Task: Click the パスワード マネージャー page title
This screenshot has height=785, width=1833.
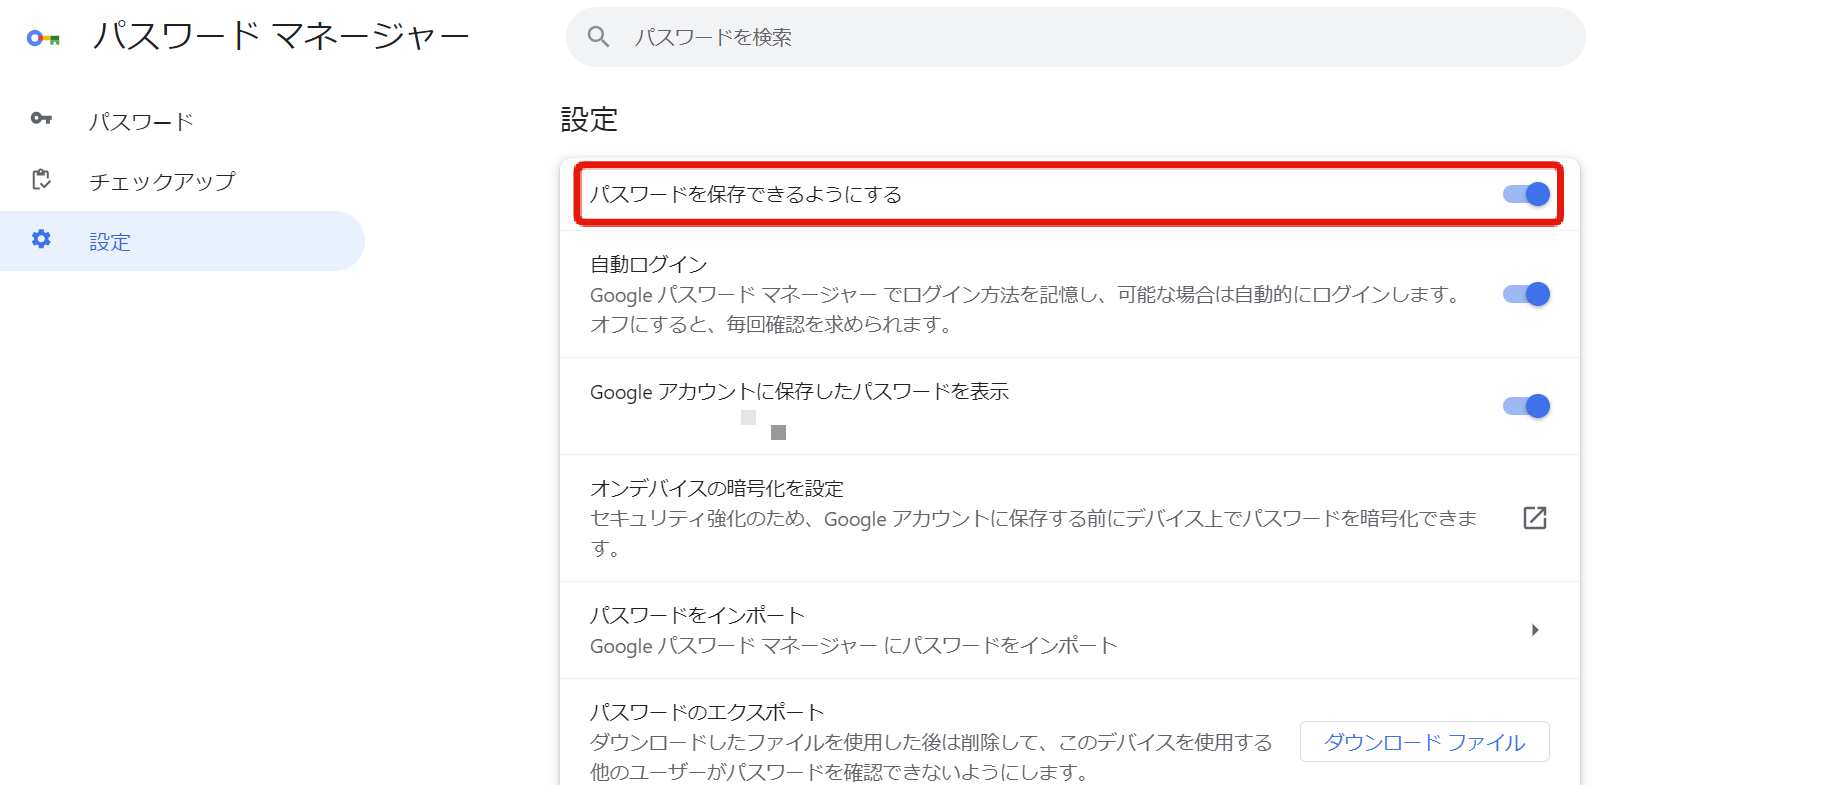Action: click(281, 37)
